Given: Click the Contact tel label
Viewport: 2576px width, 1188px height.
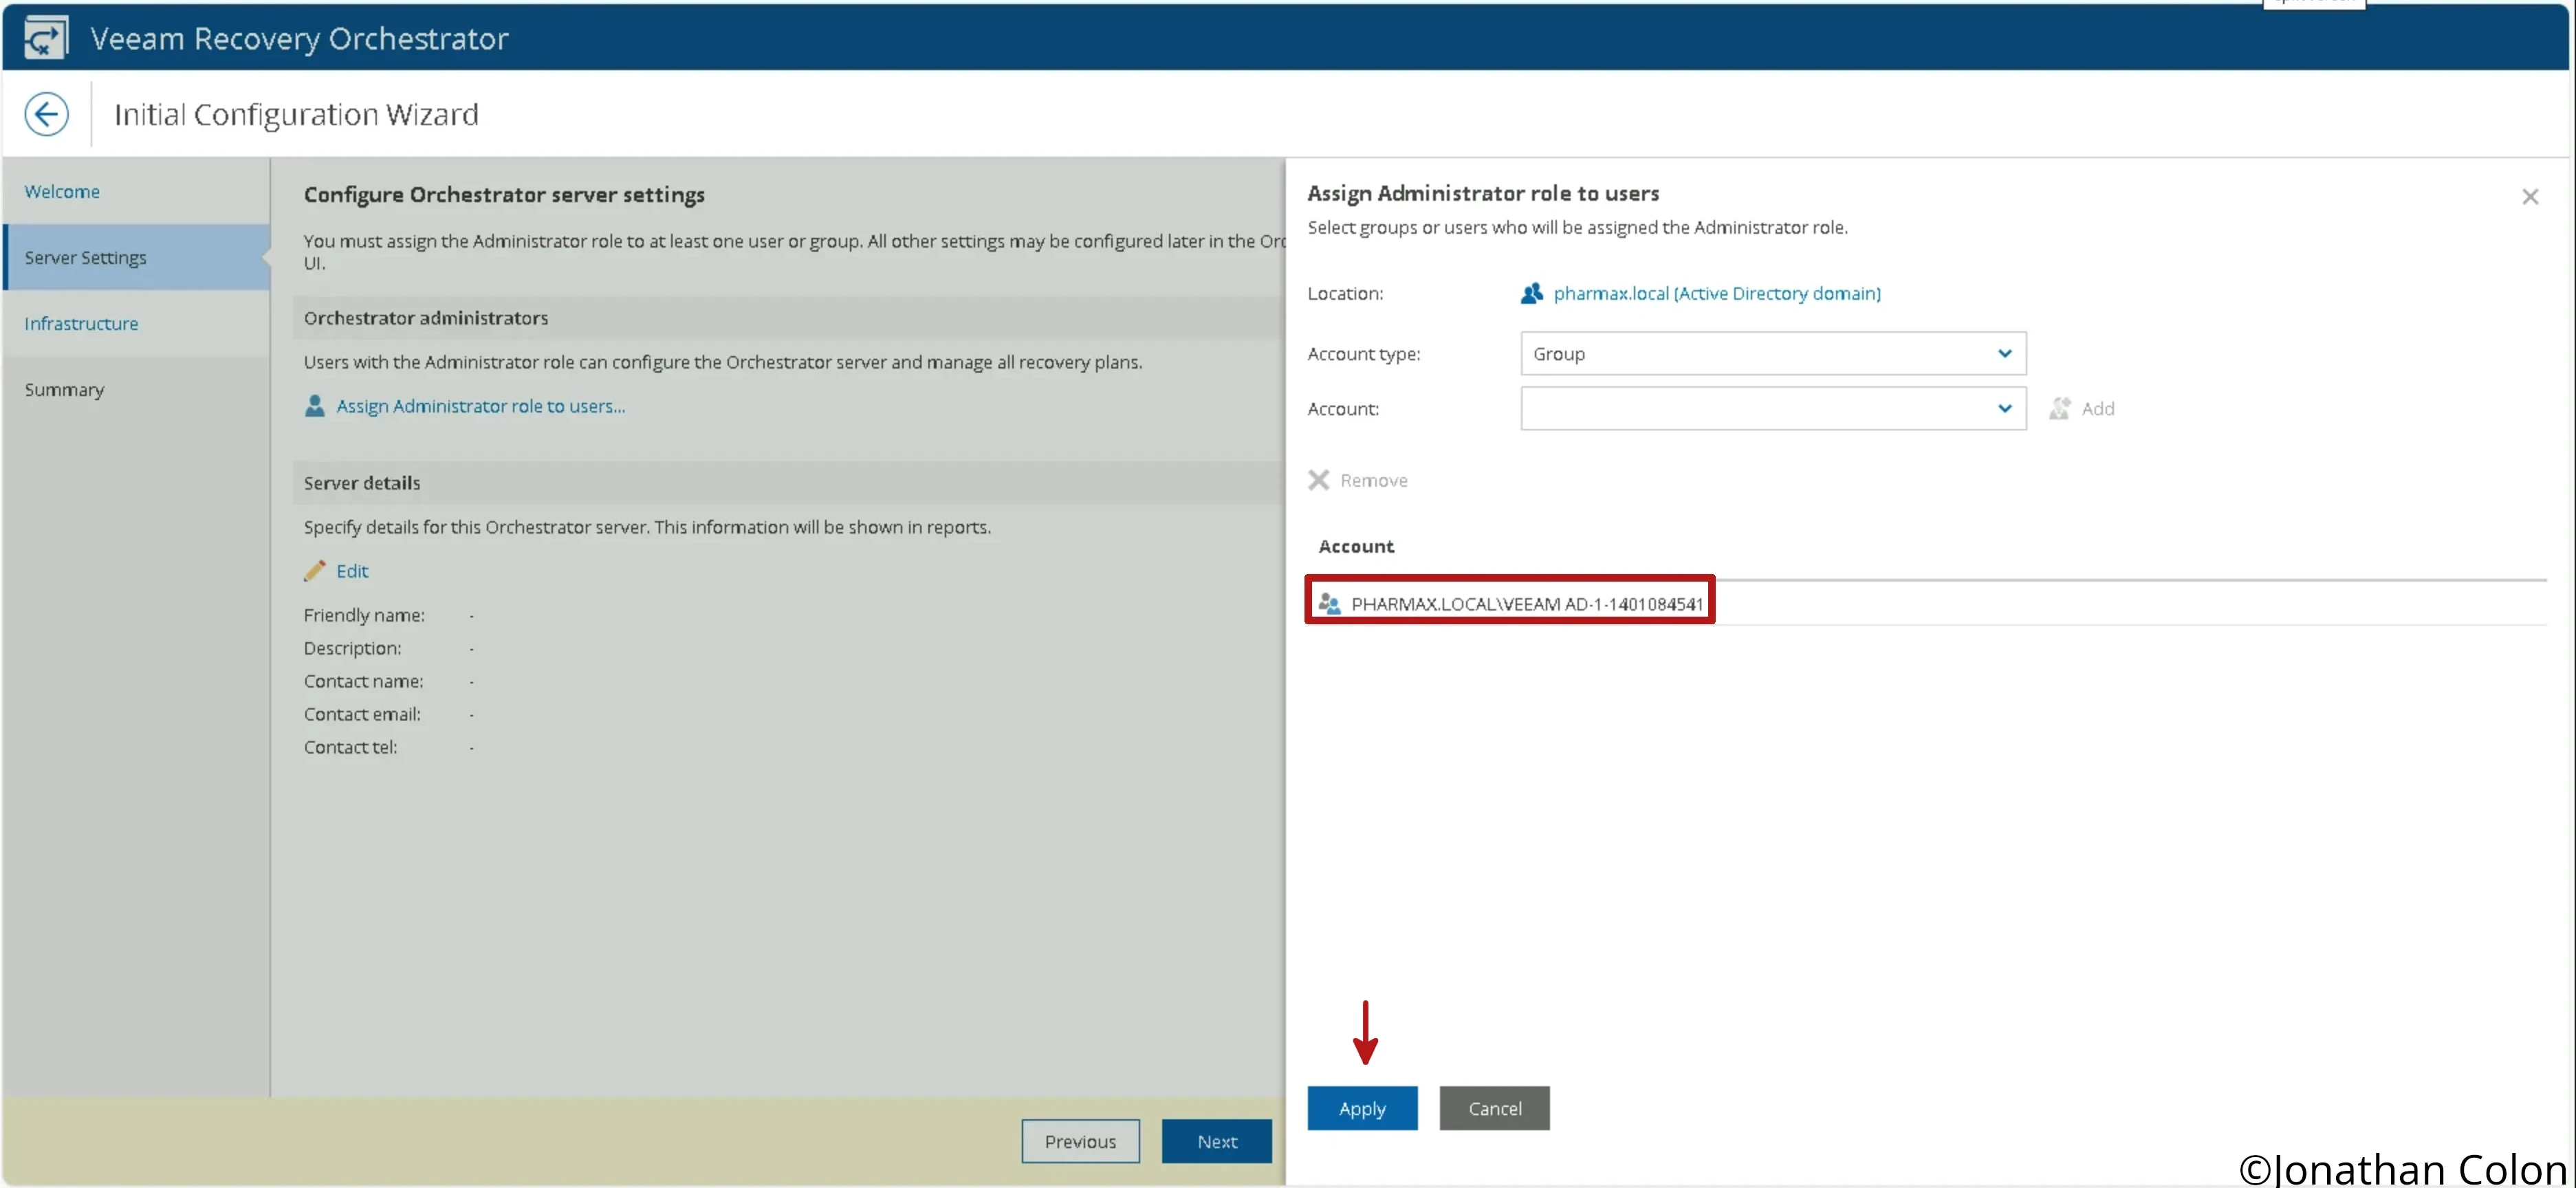Looking at the screenshot, I should pyautogui.click(x=350, y=747).
